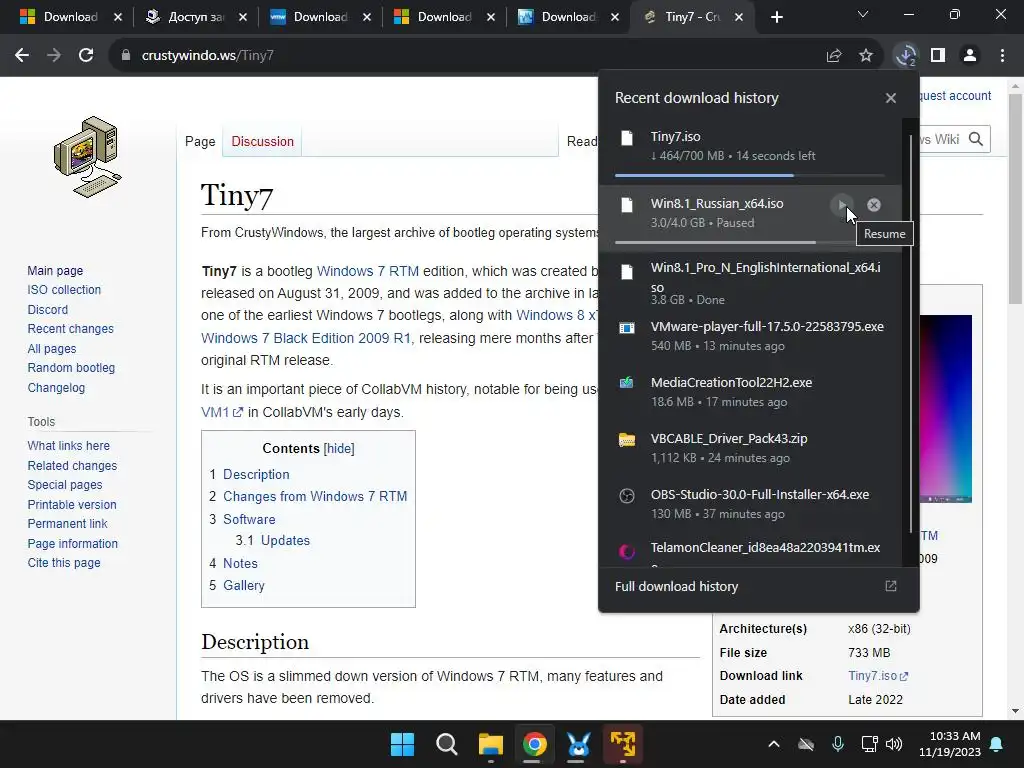Open File Explorer from the taskbar
This screenshot has width=1024, height=768.
[x=490, y=744]
